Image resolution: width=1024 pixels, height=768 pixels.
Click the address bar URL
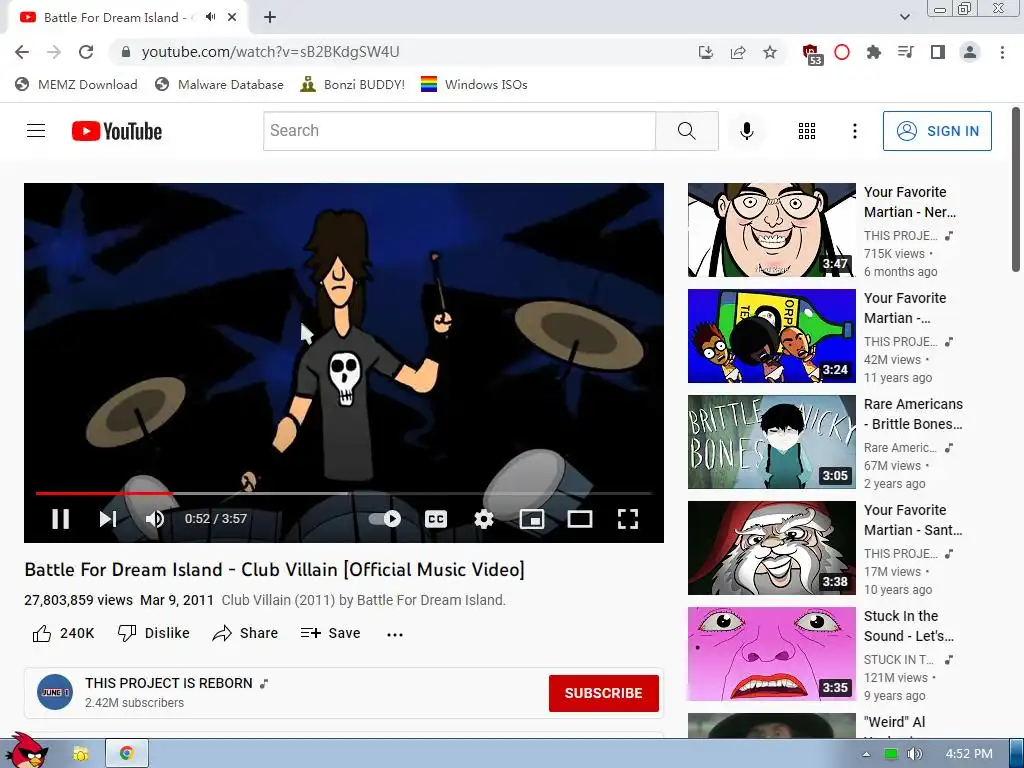click(270, 52)
